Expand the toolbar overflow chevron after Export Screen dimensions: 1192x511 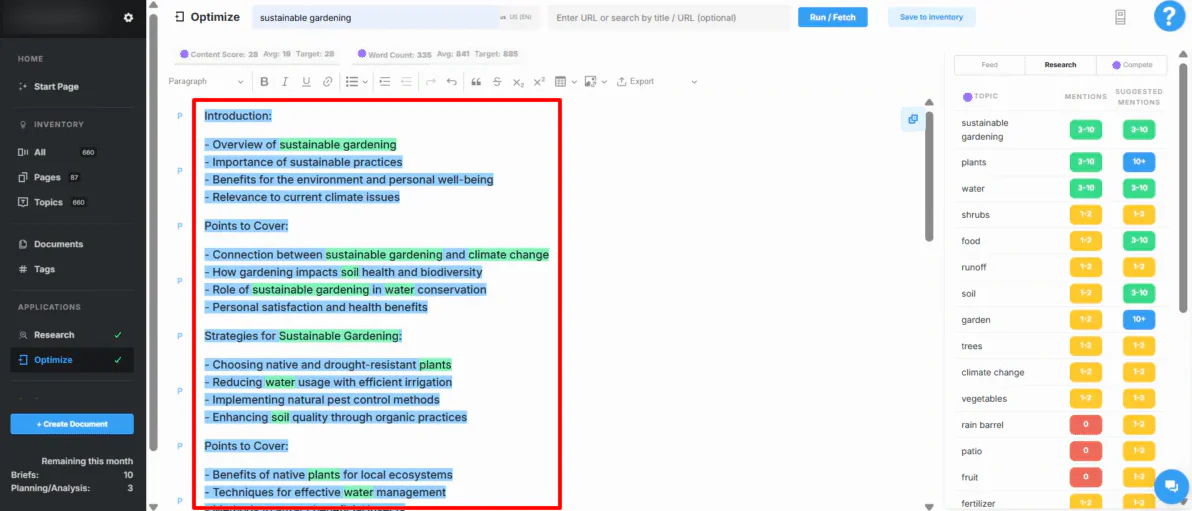point(694,81)
